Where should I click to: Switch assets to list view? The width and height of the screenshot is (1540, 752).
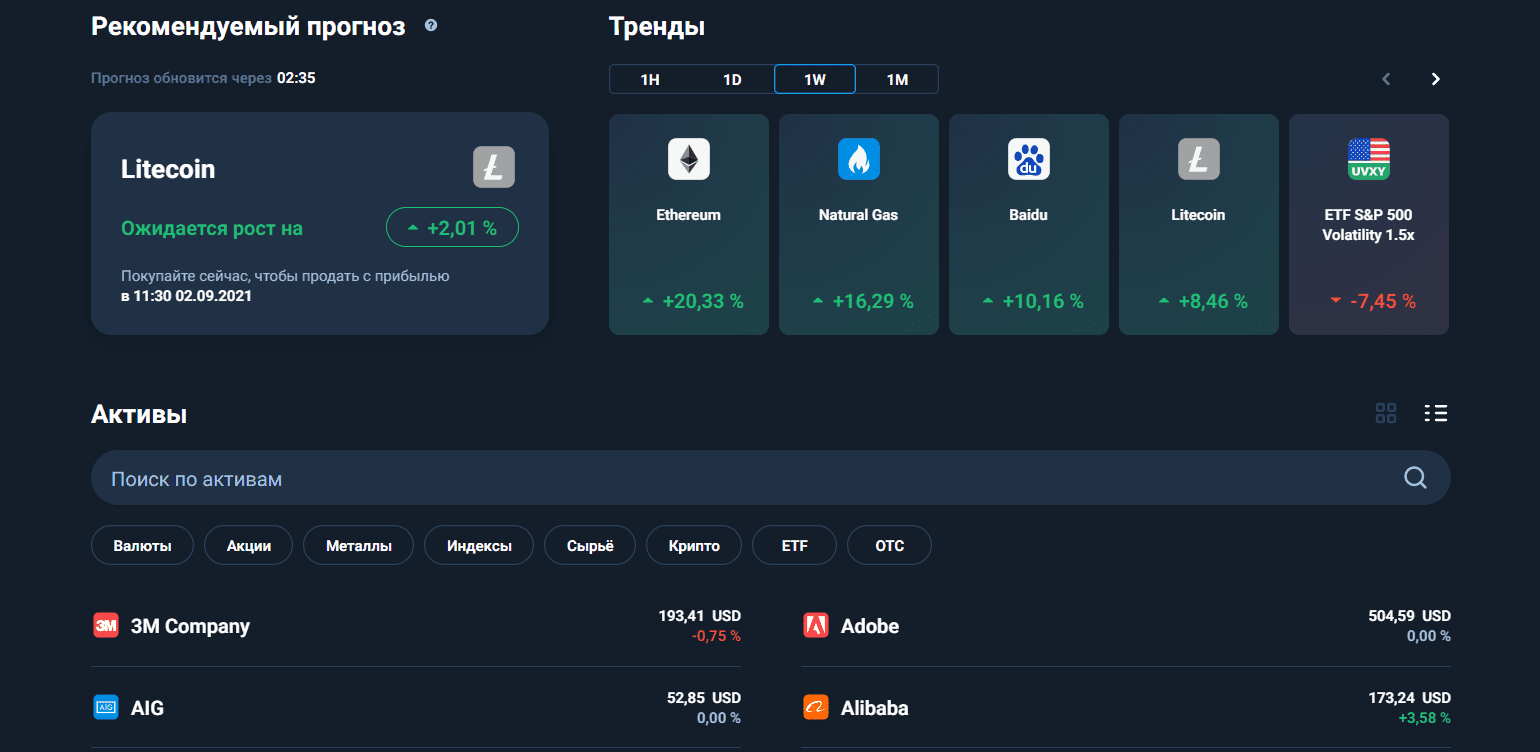click(x=1436, y=413)
